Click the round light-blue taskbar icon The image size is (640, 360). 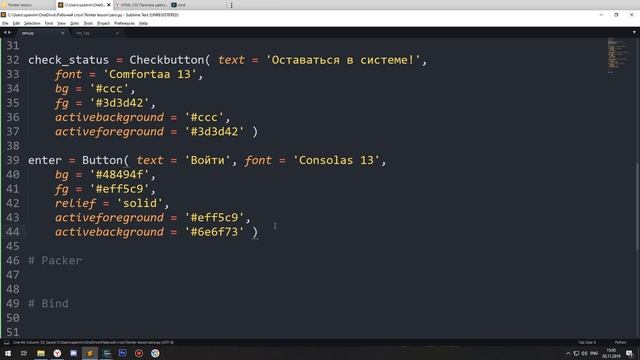coord(155,353)
